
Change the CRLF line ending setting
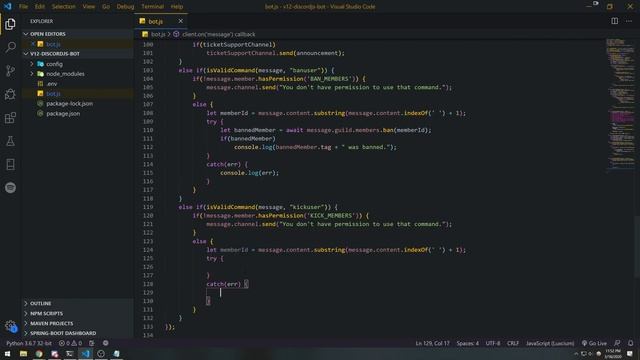tap(513, 343)
